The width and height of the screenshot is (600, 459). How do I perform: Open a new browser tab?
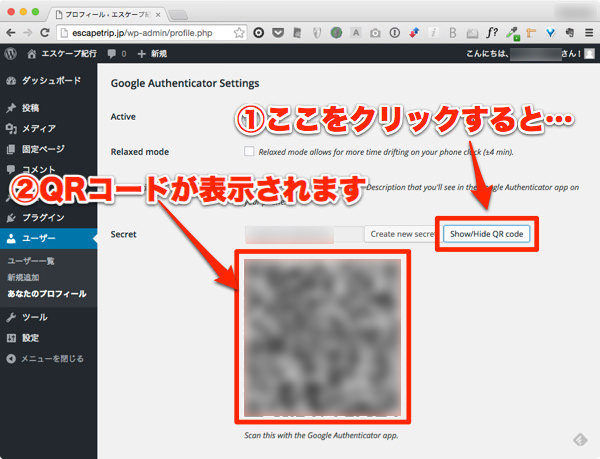coord(178,15)
